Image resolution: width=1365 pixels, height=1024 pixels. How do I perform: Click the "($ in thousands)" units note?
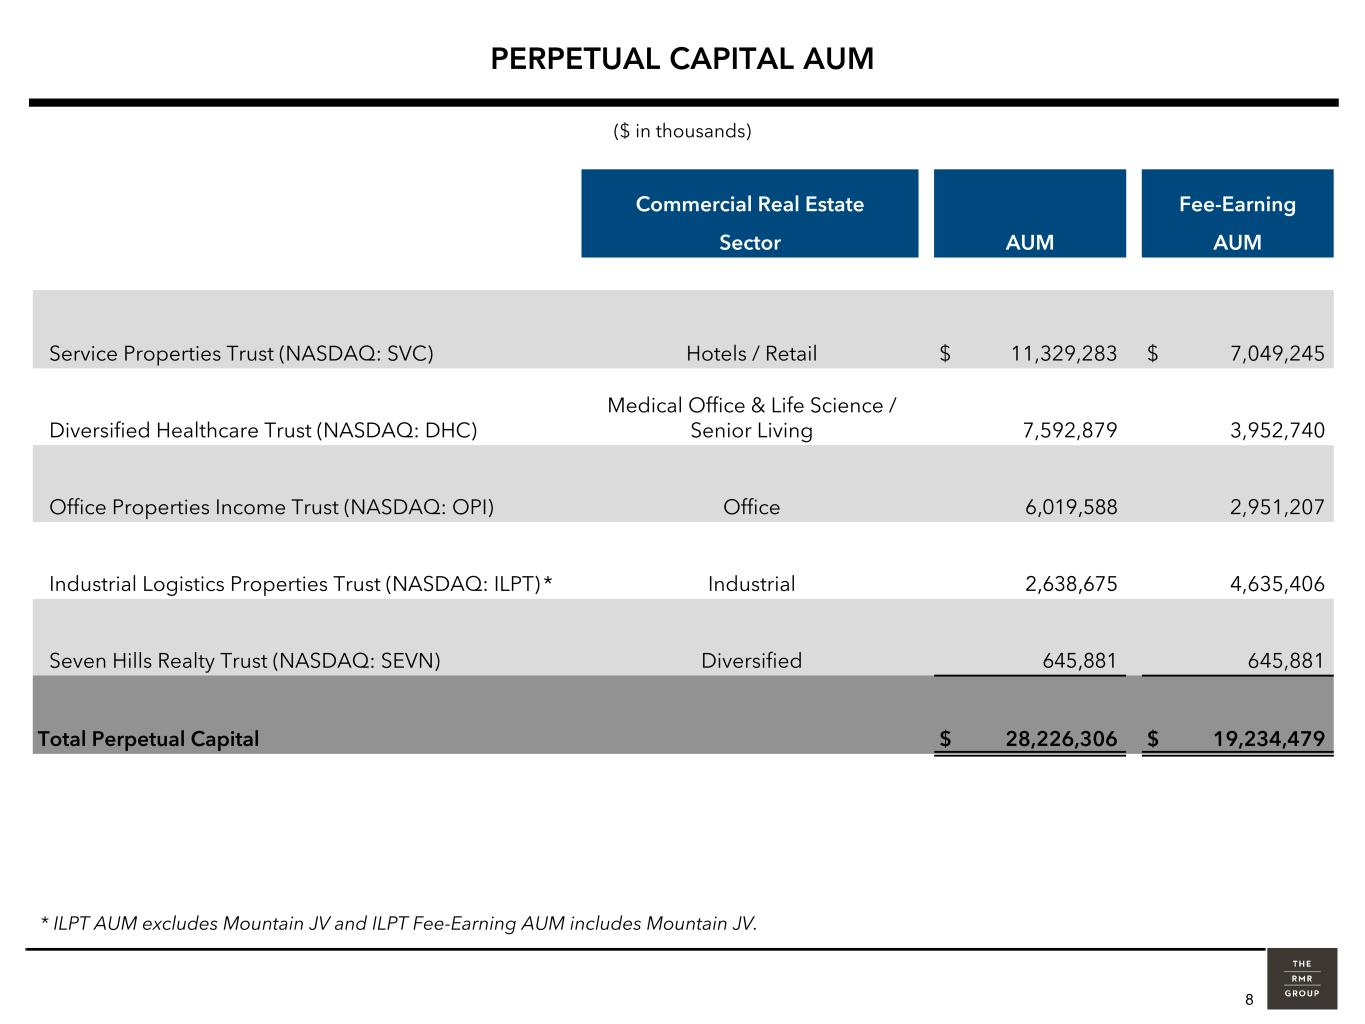[x=682, y=131]
